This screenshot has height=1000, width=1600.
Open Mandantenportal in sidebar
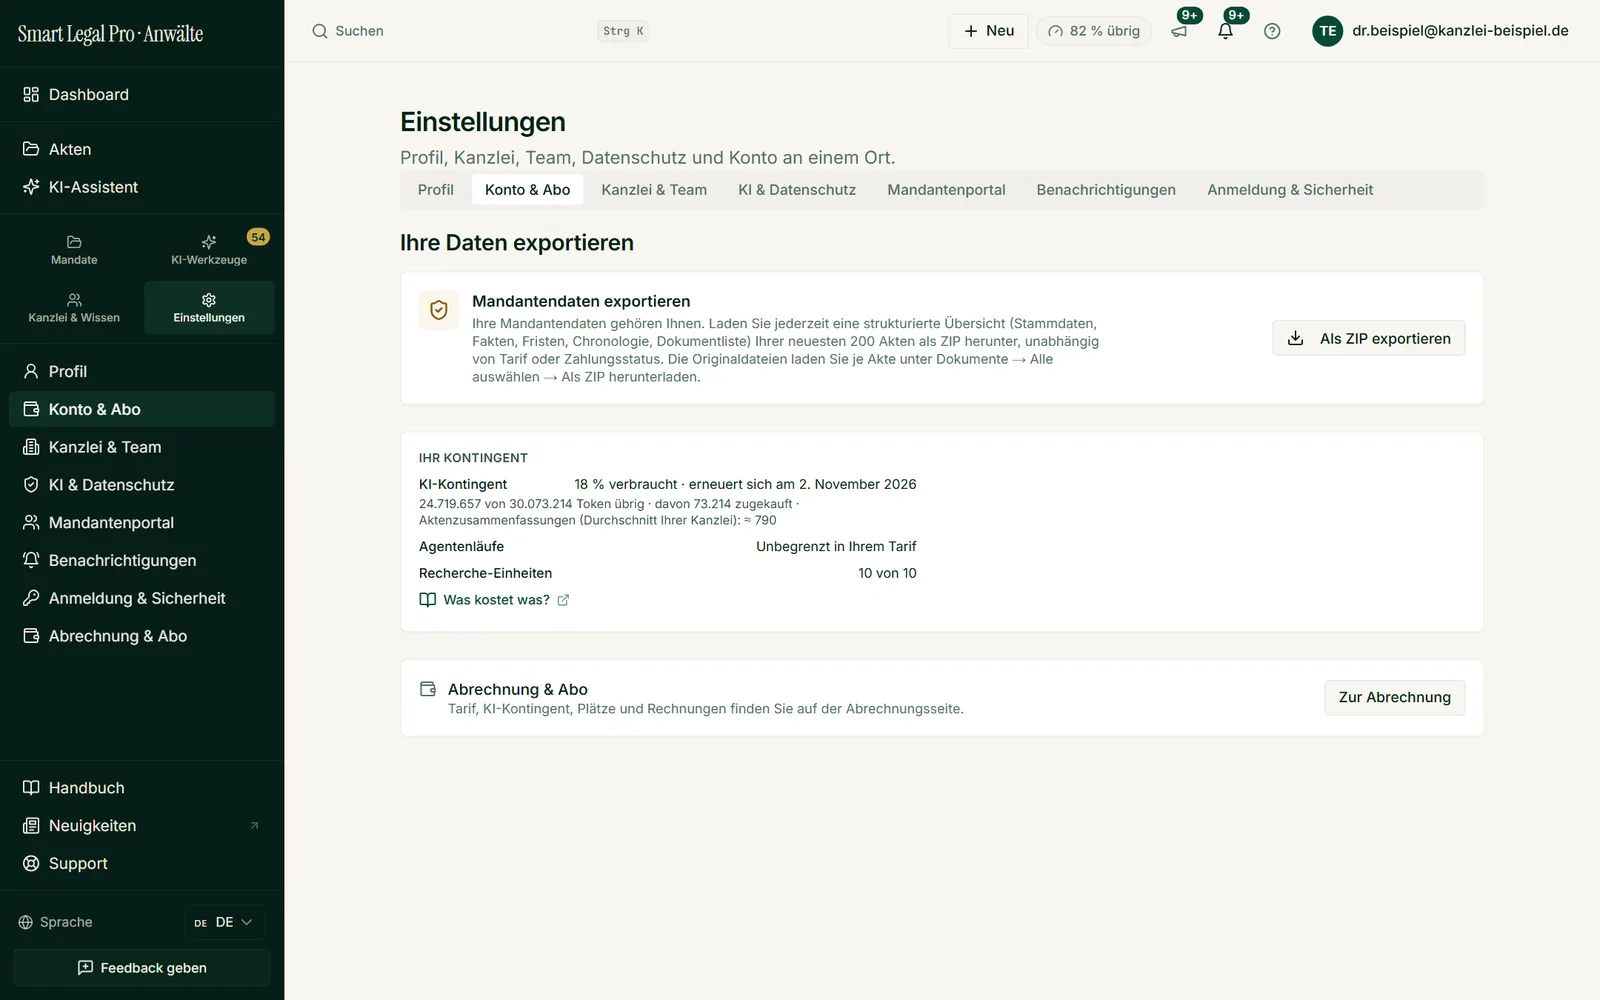tap(142, 523)
